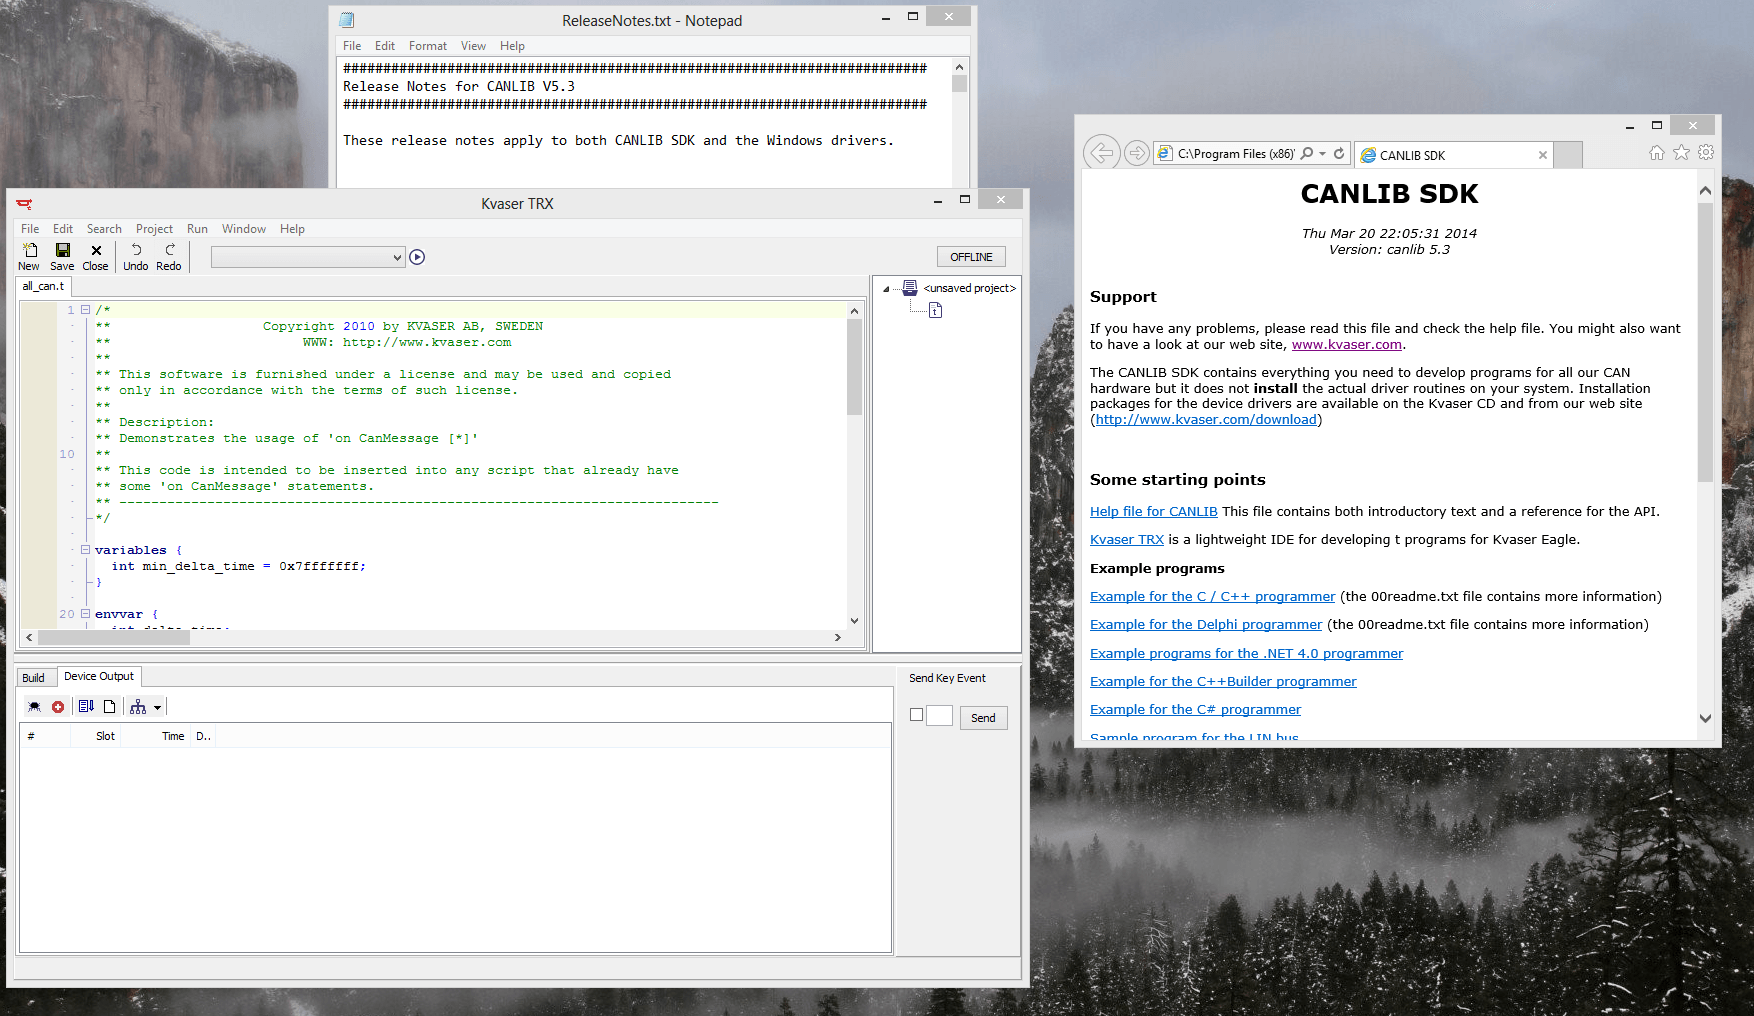
Task: Collapse the variables code block
Action: pos(86,549)
